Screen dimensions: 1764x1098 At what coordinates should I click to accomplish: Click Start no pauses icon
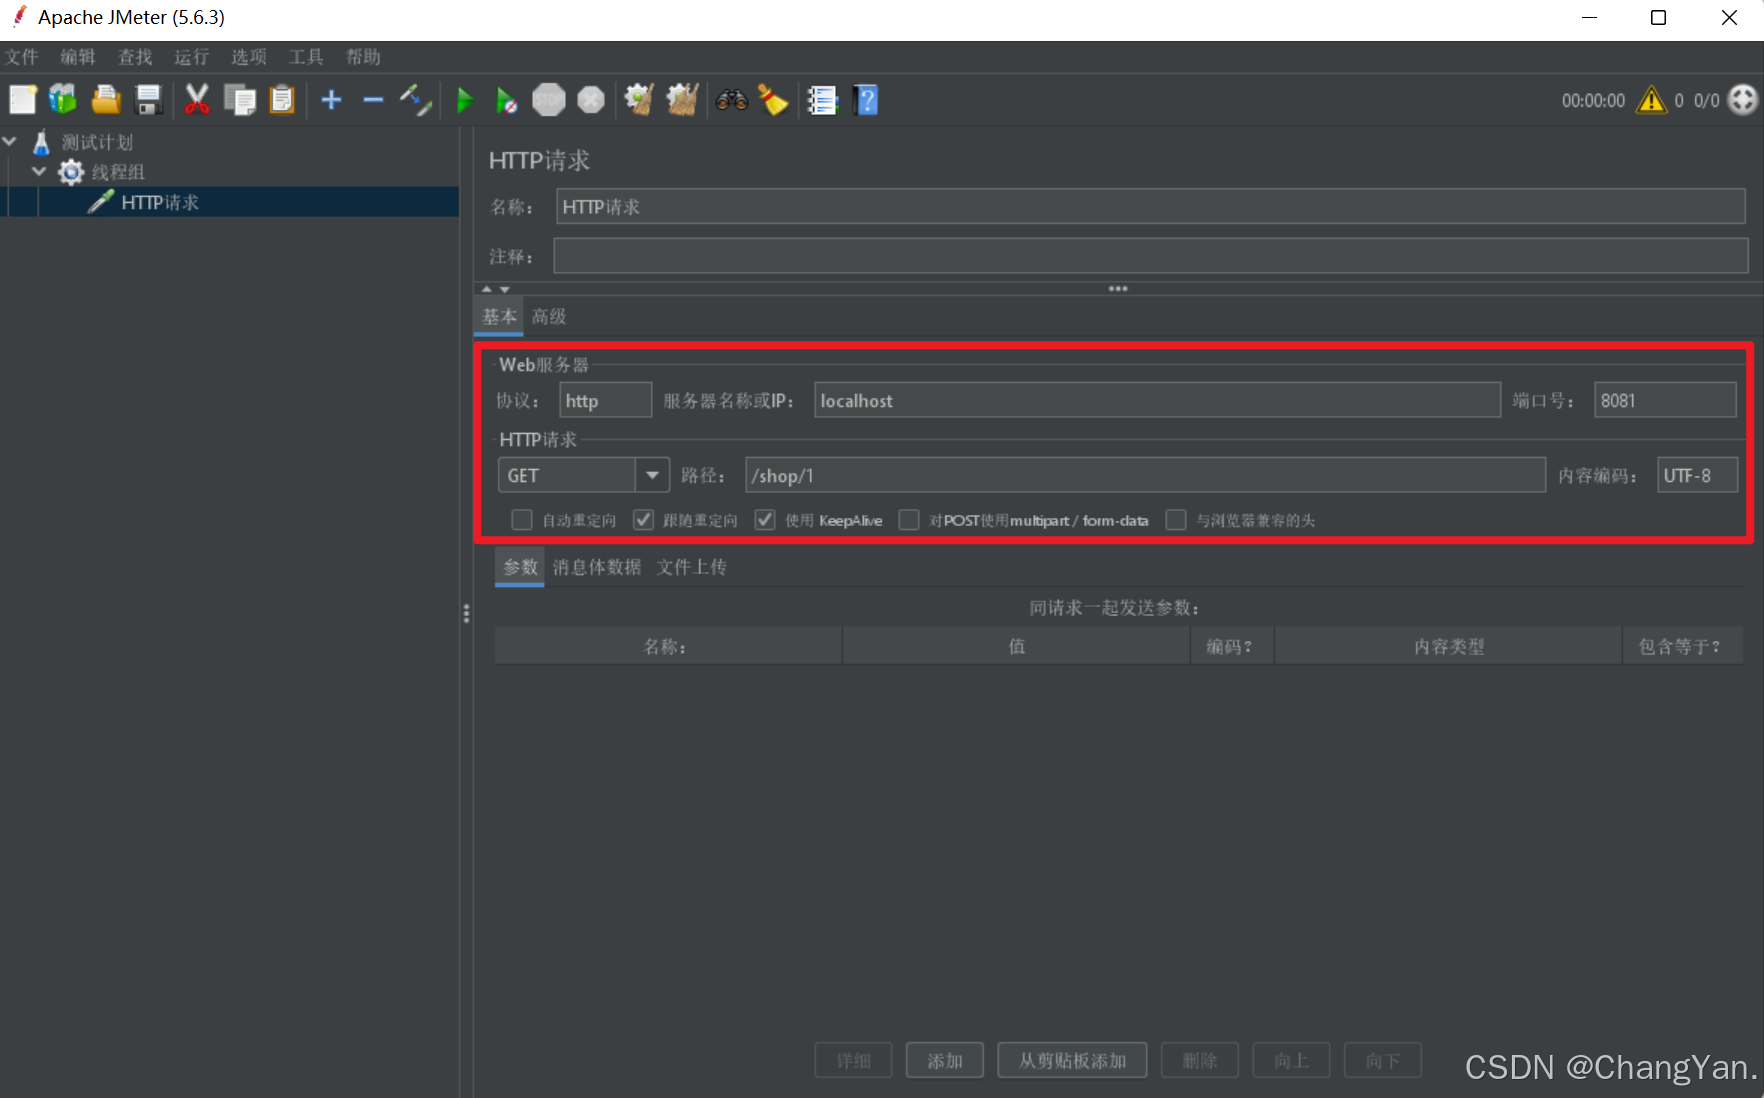pyautogui.click(x=507, y=100)
